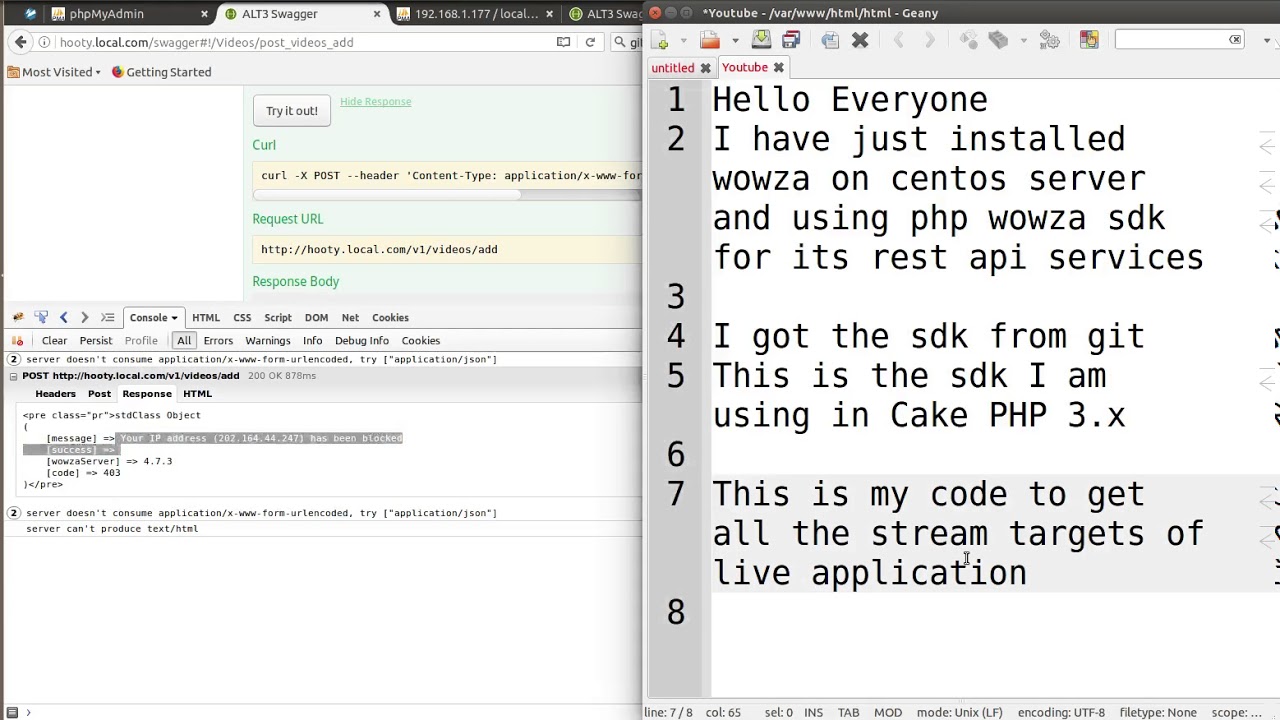
Task: Click the Firebug bug icon
Action: tap(17, 317)
